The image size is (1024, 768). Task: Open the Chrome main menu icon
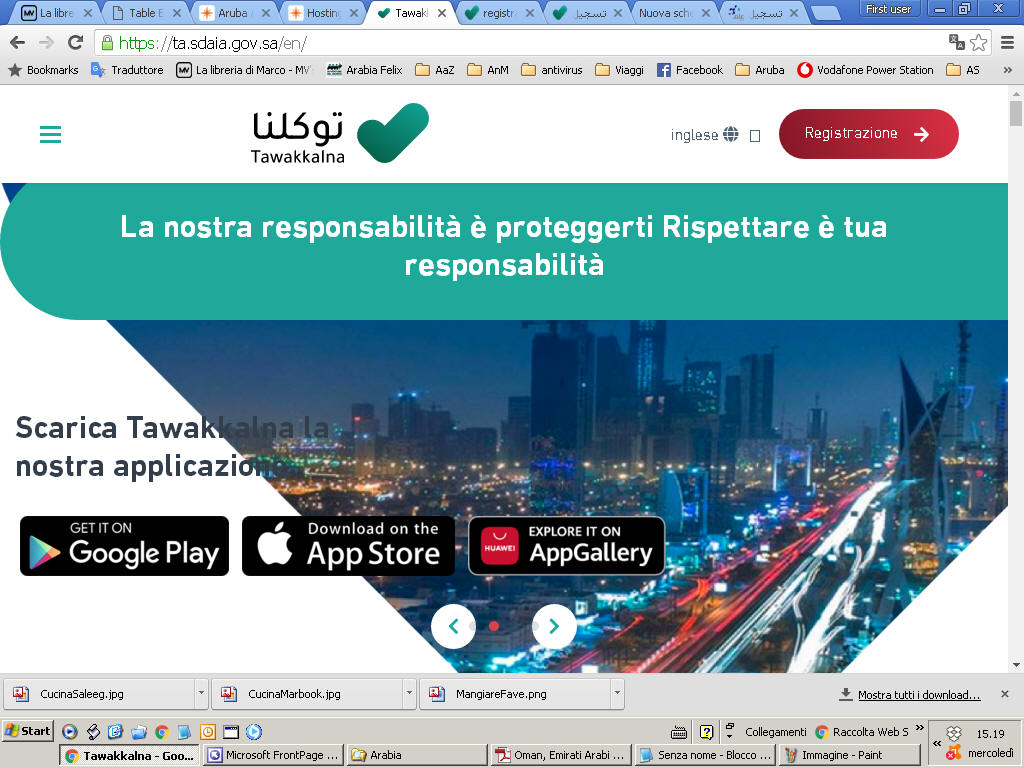click(1007, 42)
